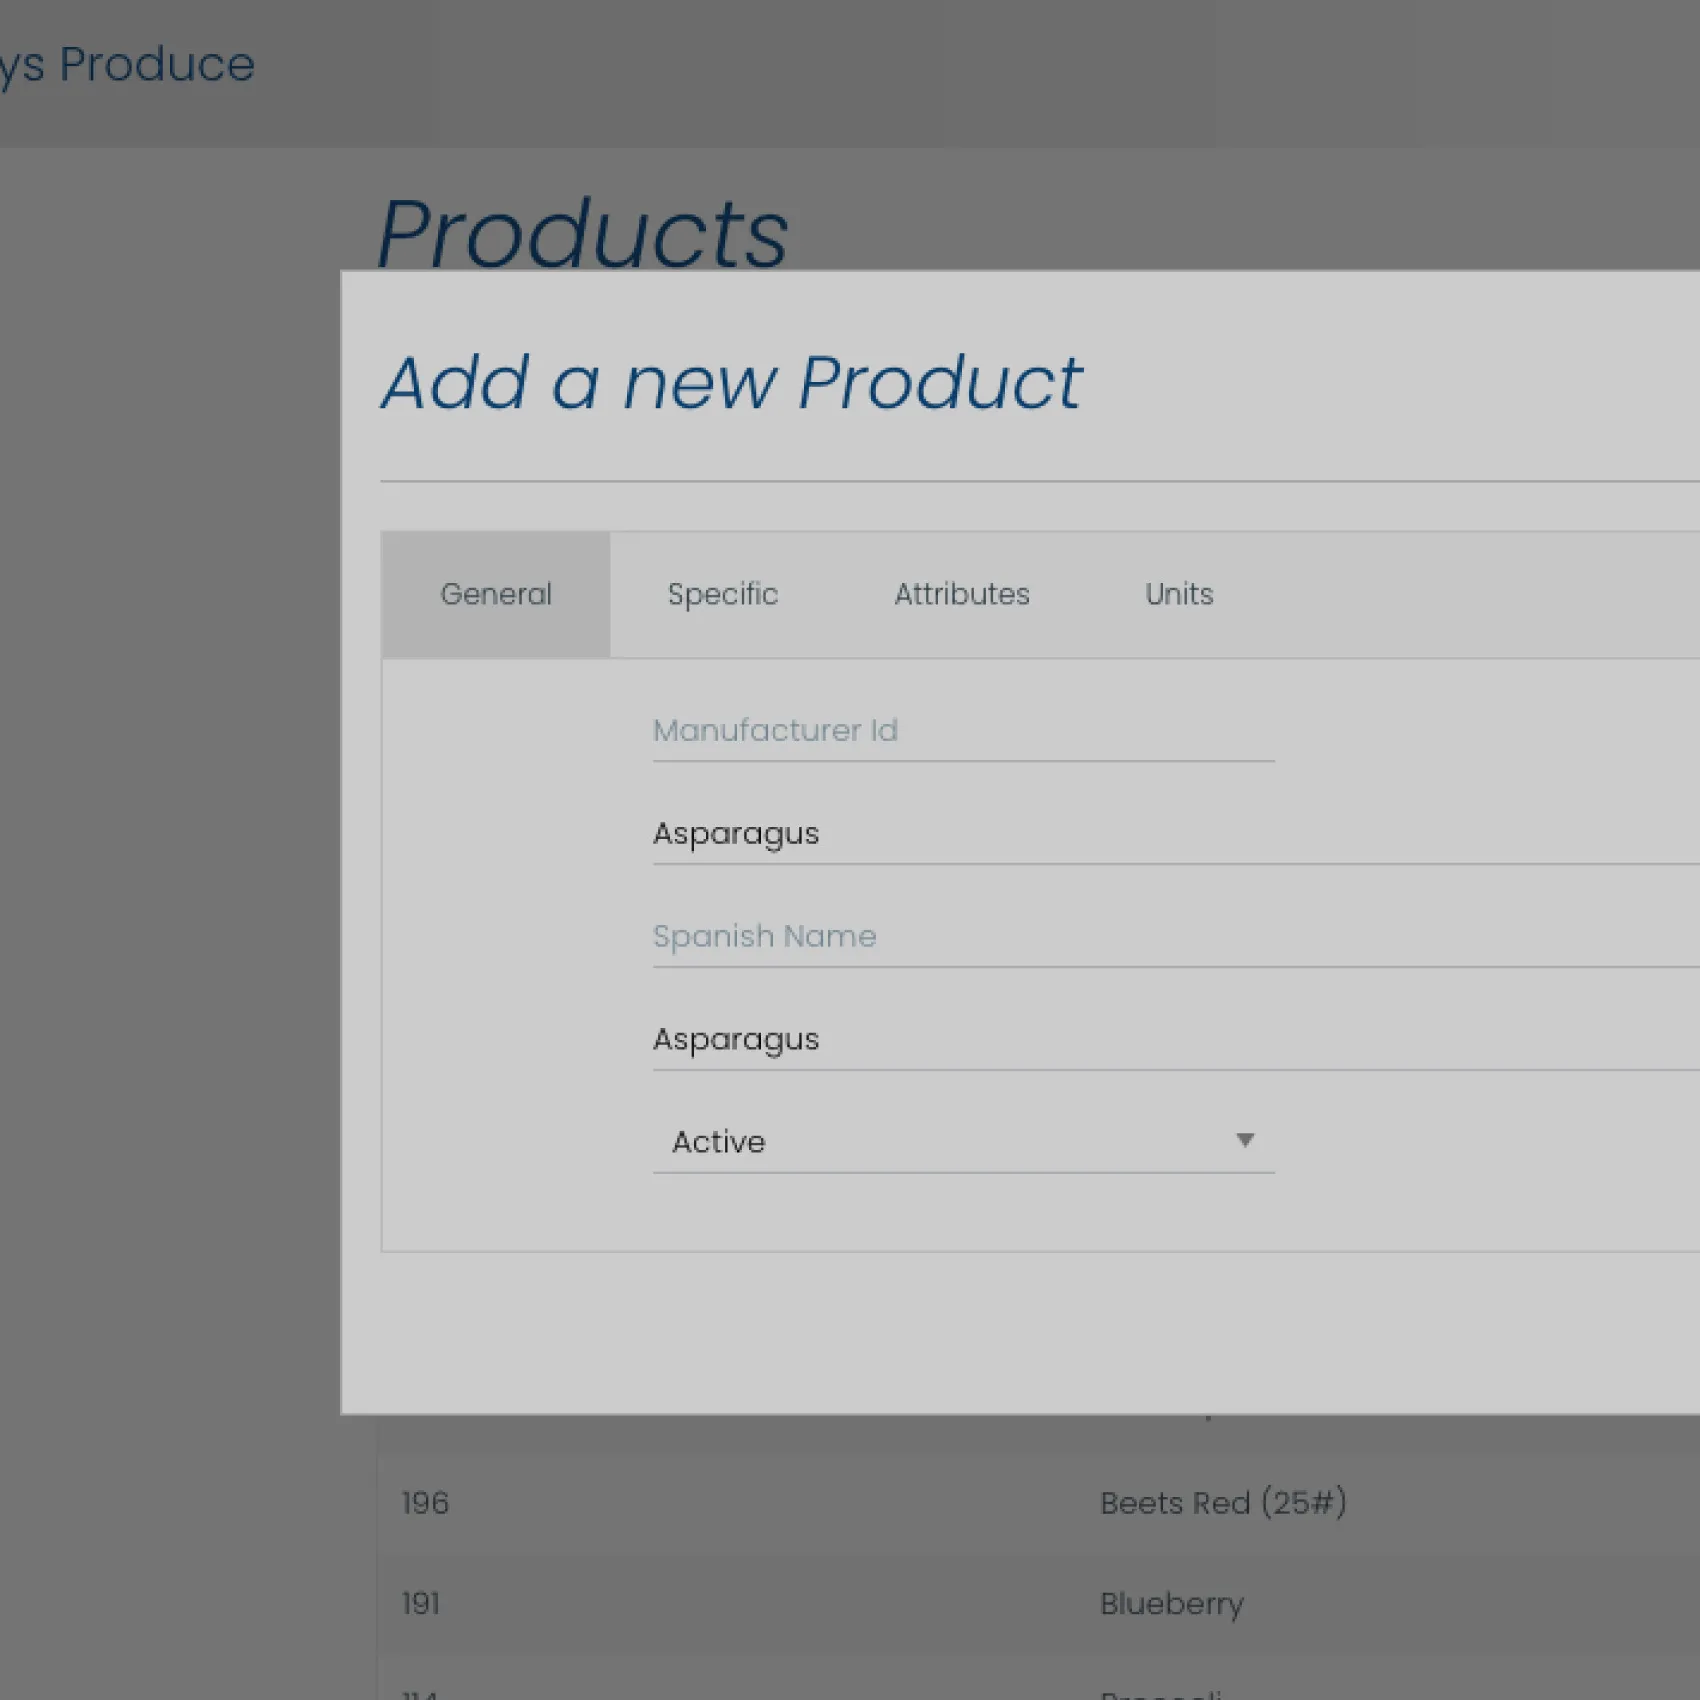This screenshot has width=1700, height=1700.
Task: Click the partially visible ID 114 cell
Action: coord(419,1692)
